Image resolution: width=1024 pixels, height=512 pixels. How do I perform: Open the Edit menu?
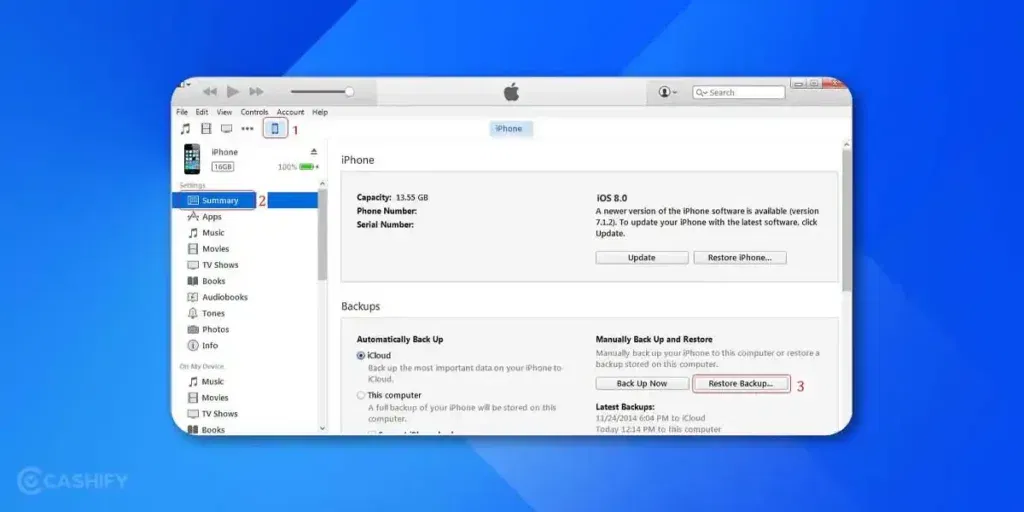click(202, 112)
